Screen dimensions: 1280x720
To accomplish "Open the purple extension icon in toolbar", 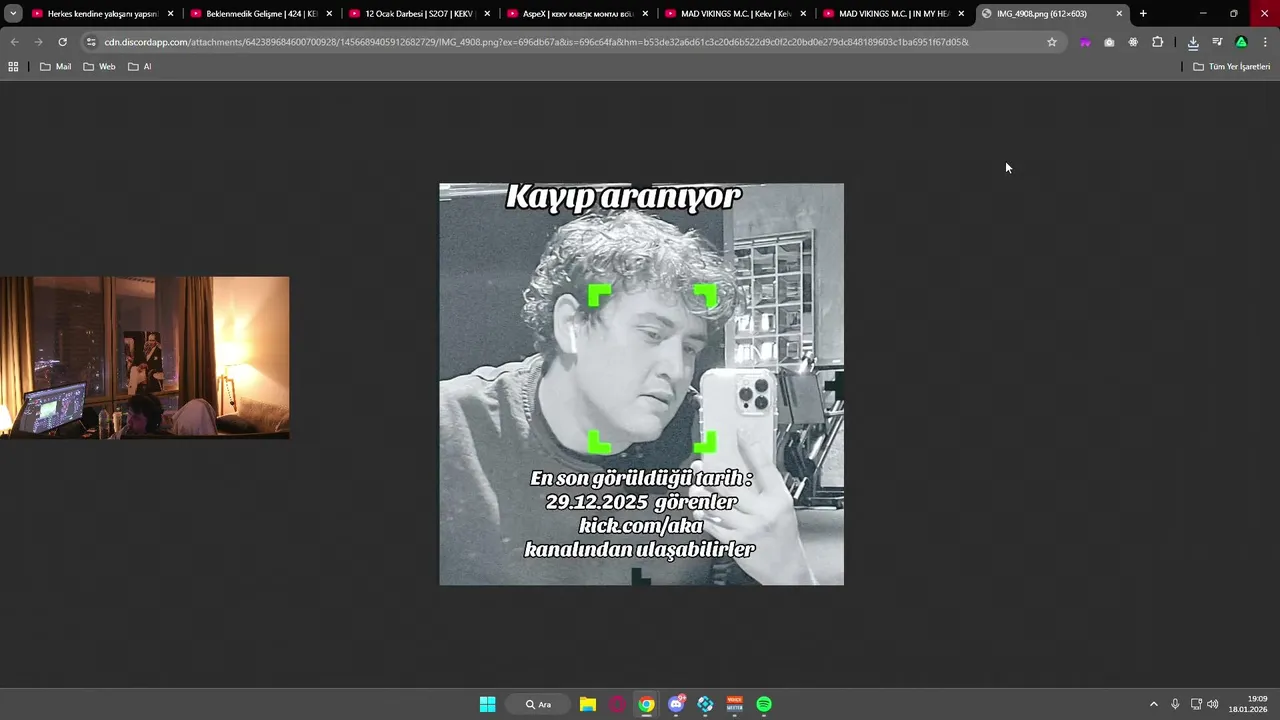I will click(1085, 42).
